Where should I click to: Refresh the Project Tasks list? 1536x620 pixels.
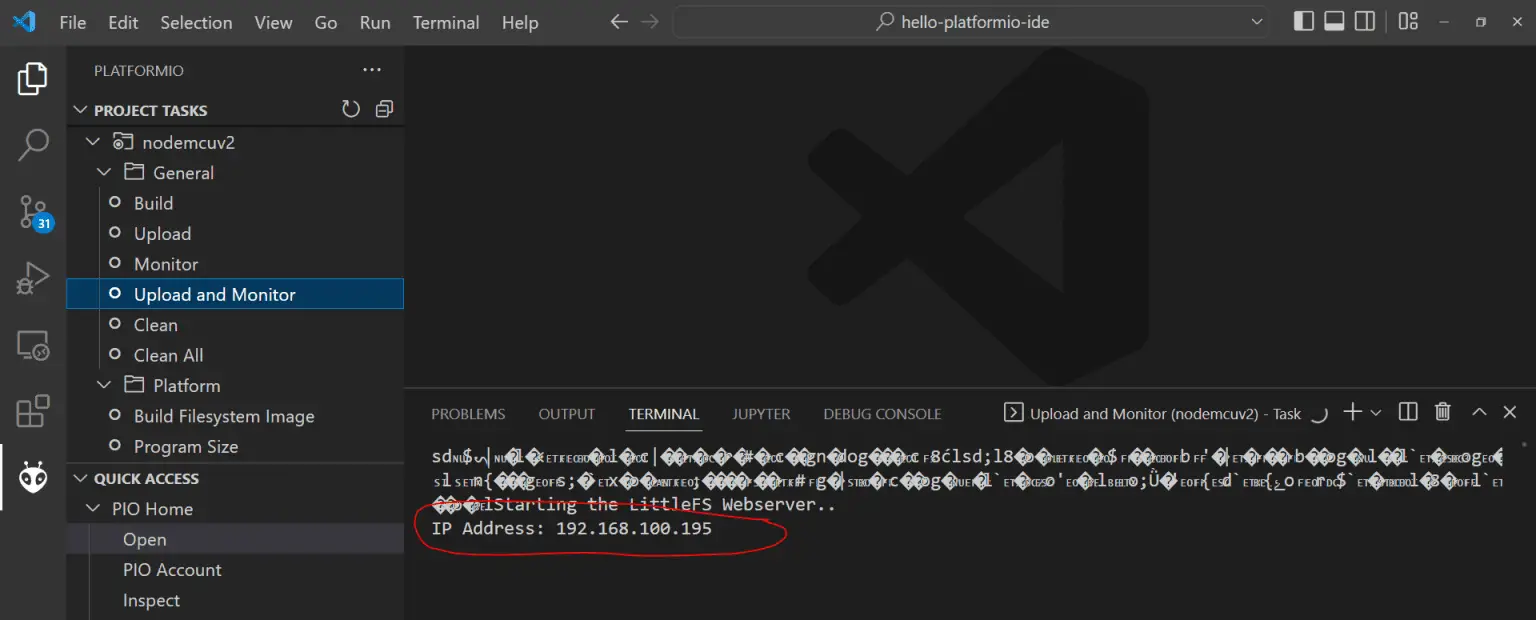pos(351,110)
